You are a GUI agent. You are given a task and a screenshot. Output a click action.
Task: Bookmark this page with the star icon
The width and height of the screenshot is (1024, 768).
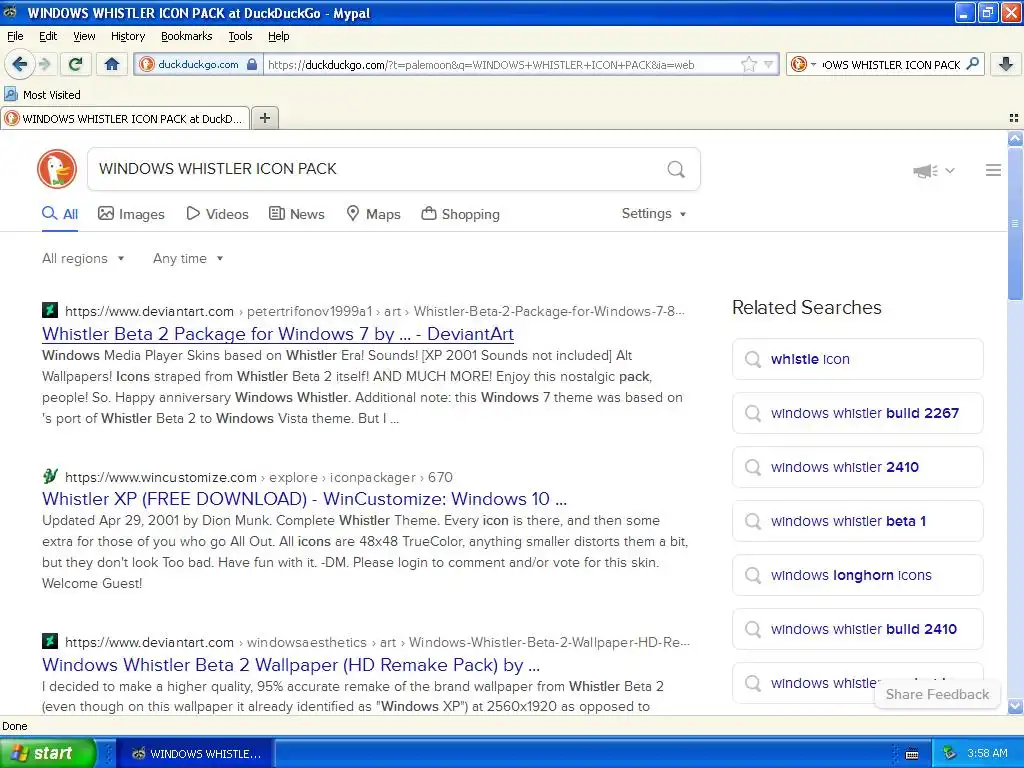(x=748, y=64)
